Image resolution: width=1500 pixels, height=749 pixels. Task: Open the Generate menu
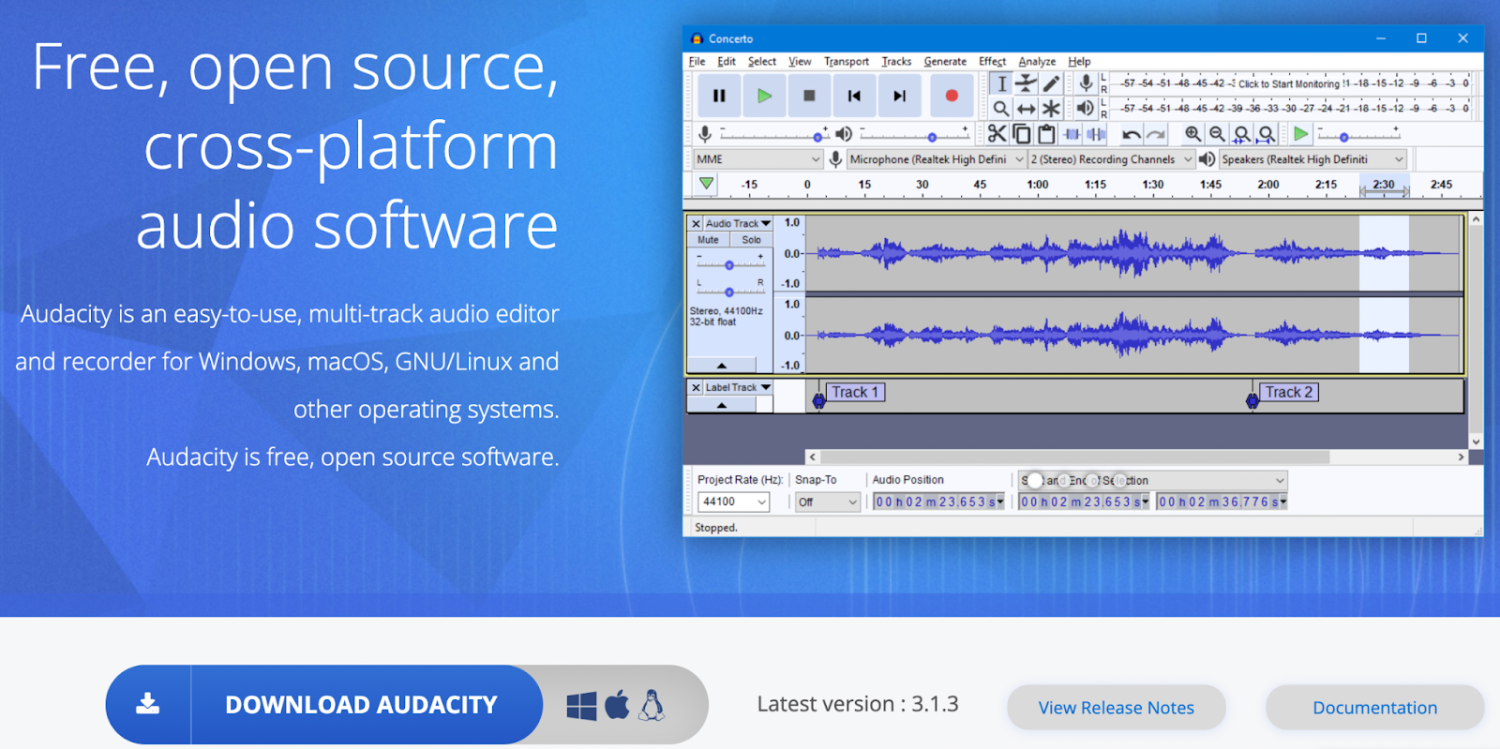click(945, 61)
